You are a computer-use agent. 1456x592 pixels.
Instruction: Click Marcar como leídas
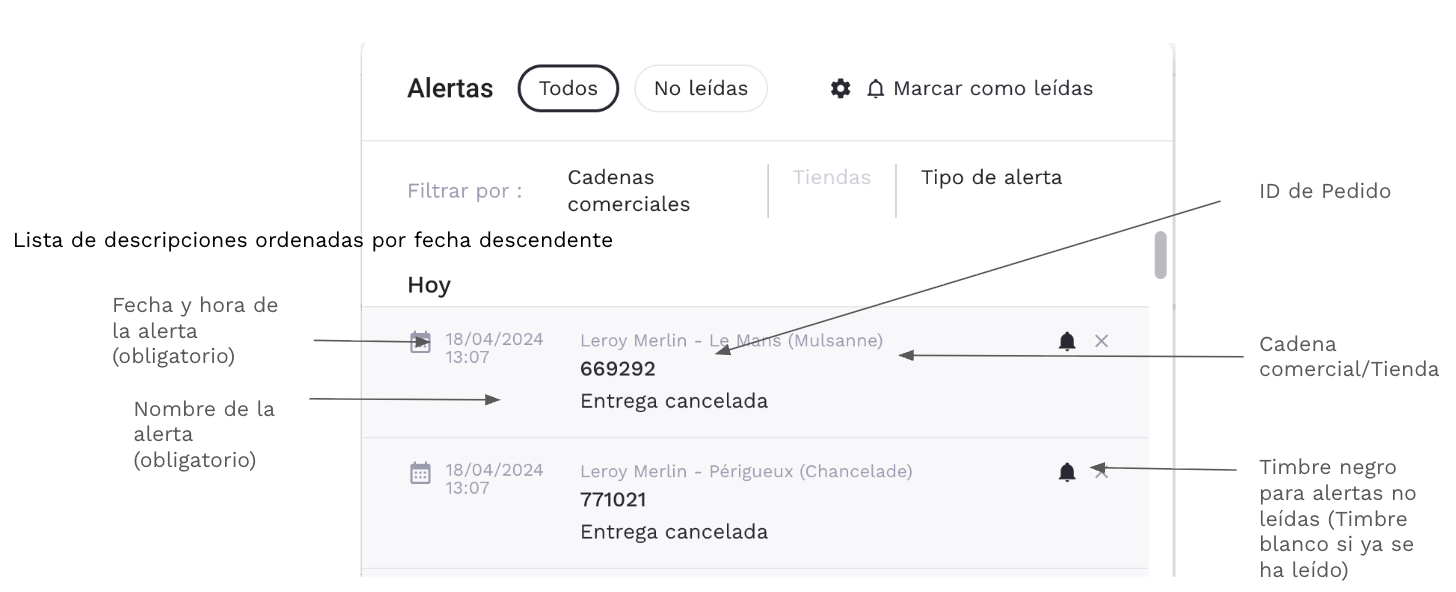tap(992, 89)
